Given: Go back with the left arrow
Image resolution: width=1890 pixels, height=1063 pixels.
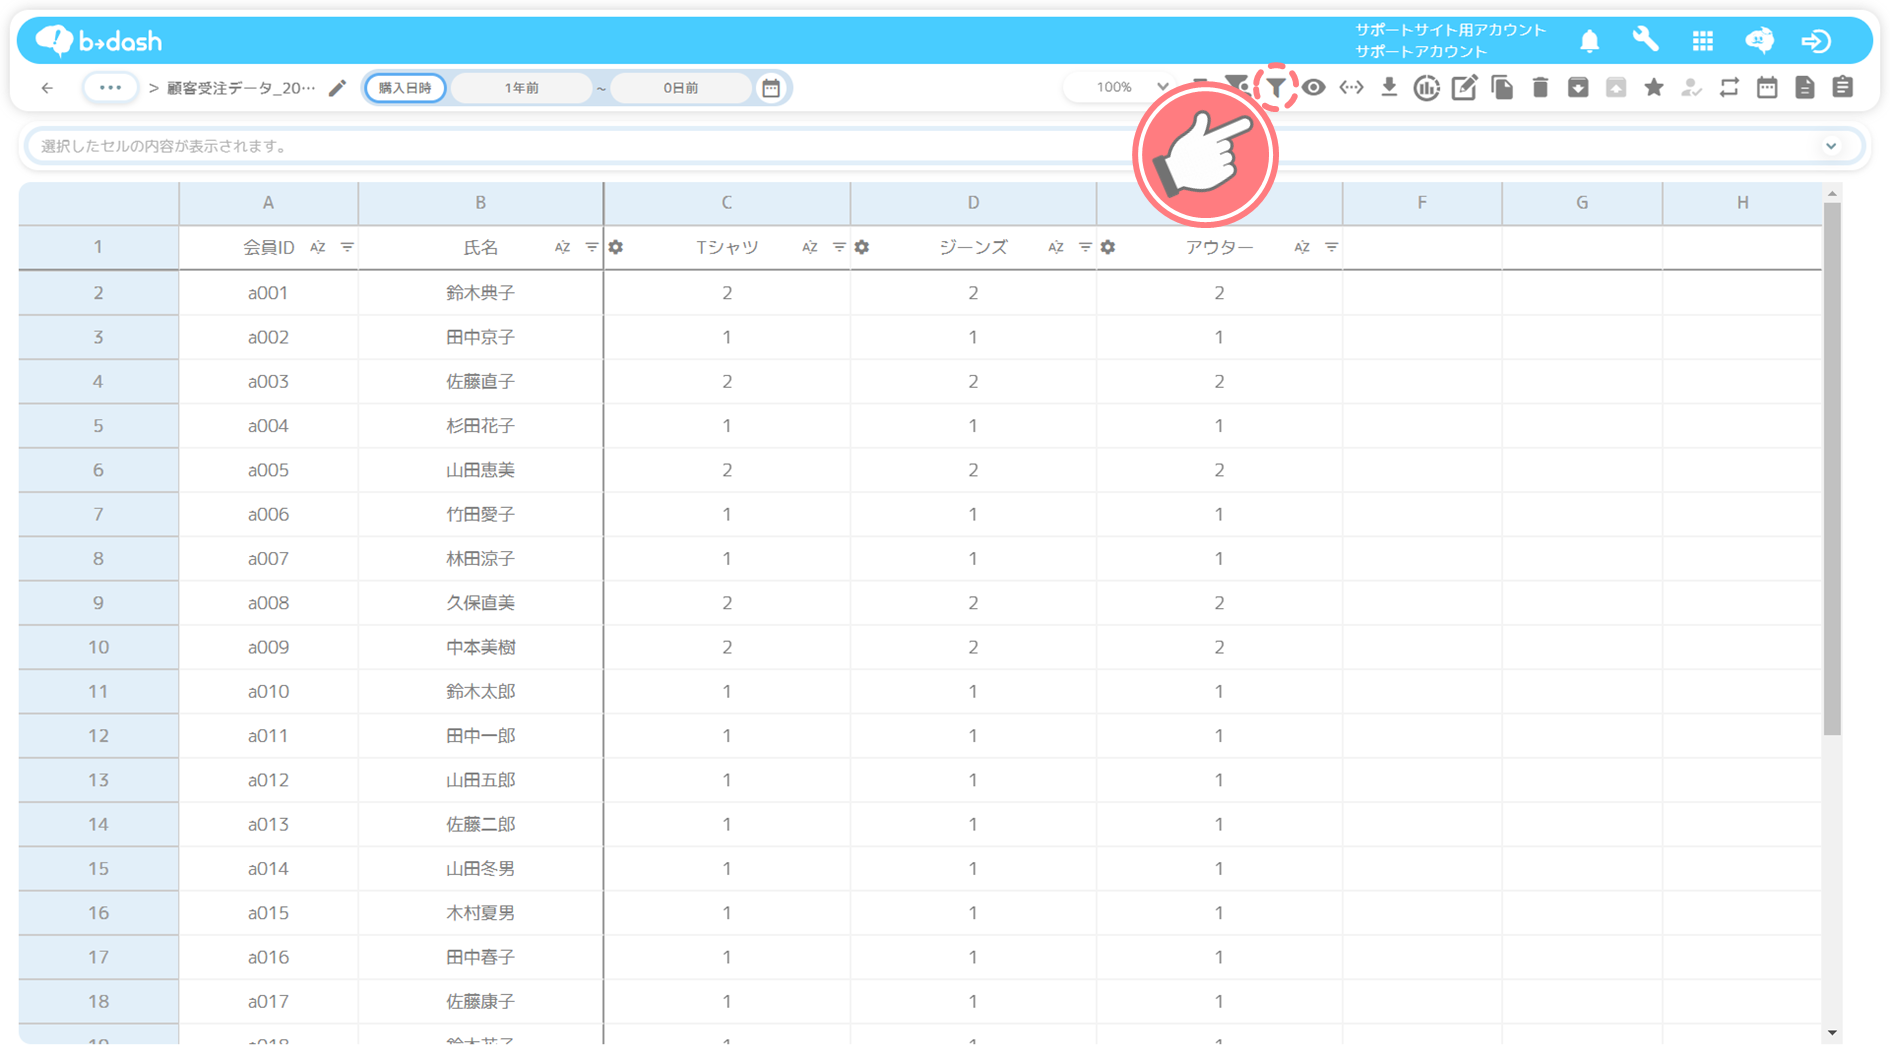Looking at the screenshot, I should tap(47, 88).
